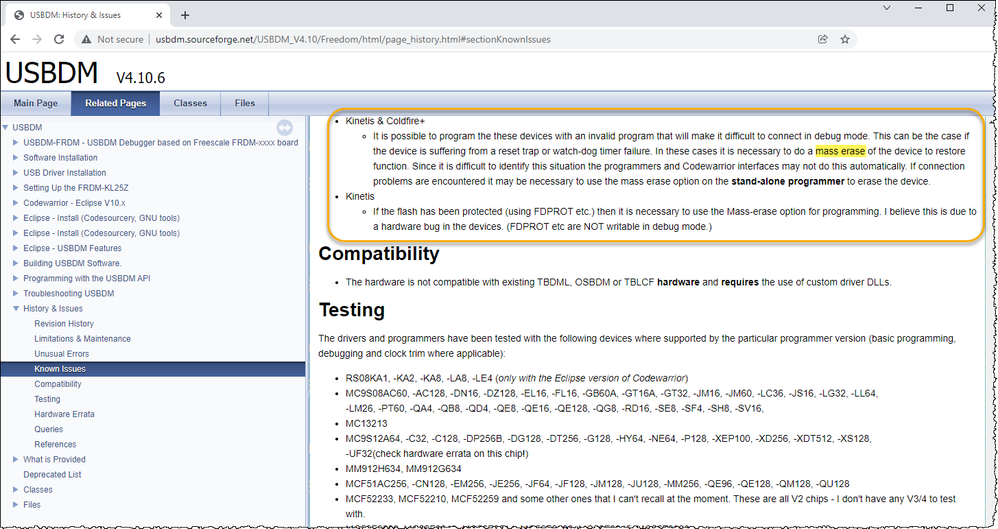Click the browser Forward arrow
Image resolution: width=998 pixels, height=529 pixels.
(37, 39)
